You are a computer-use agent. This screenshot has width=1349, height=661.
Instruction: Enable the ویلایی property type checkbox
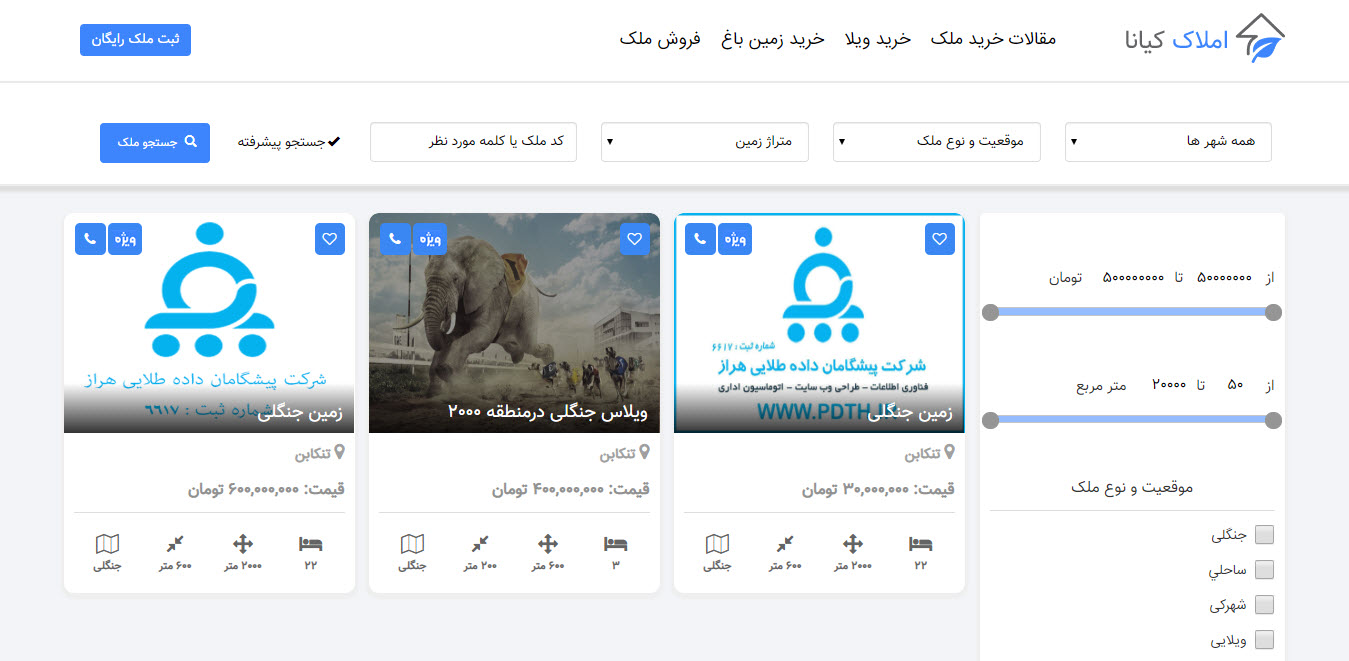(1264, 639)
